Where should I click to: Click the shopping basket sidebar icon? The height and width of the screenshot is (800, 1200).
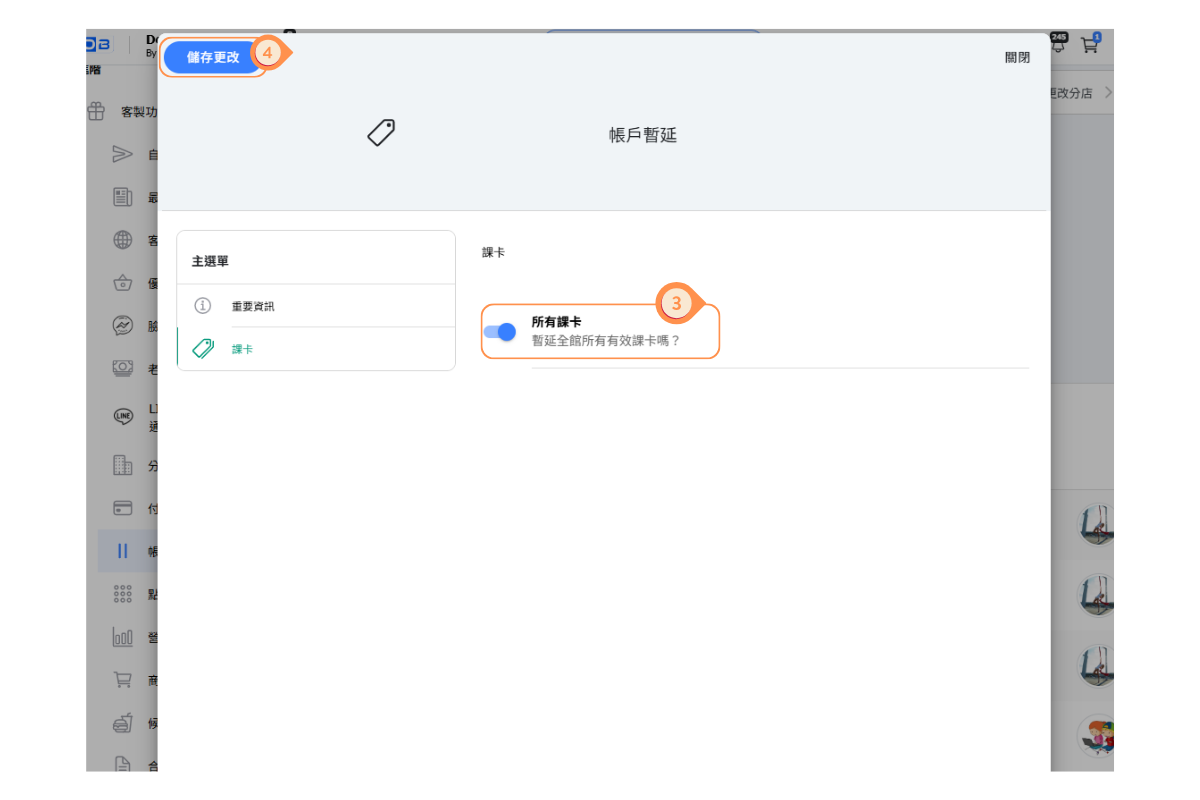[122, 283]
